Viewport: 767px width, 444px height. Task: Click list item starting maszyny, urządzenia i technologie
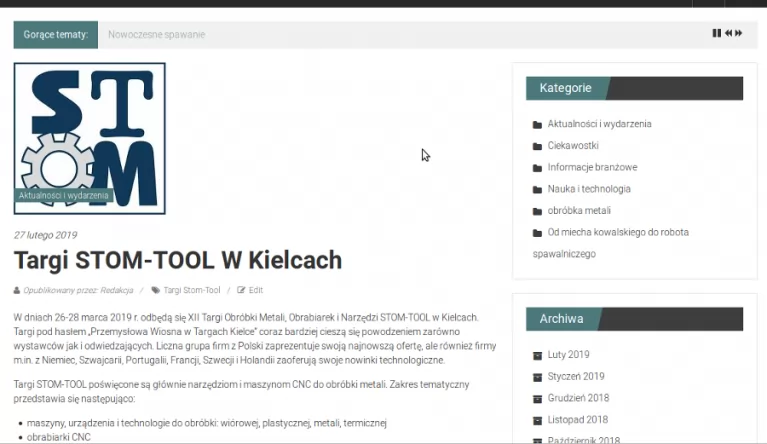coord(206,423)
